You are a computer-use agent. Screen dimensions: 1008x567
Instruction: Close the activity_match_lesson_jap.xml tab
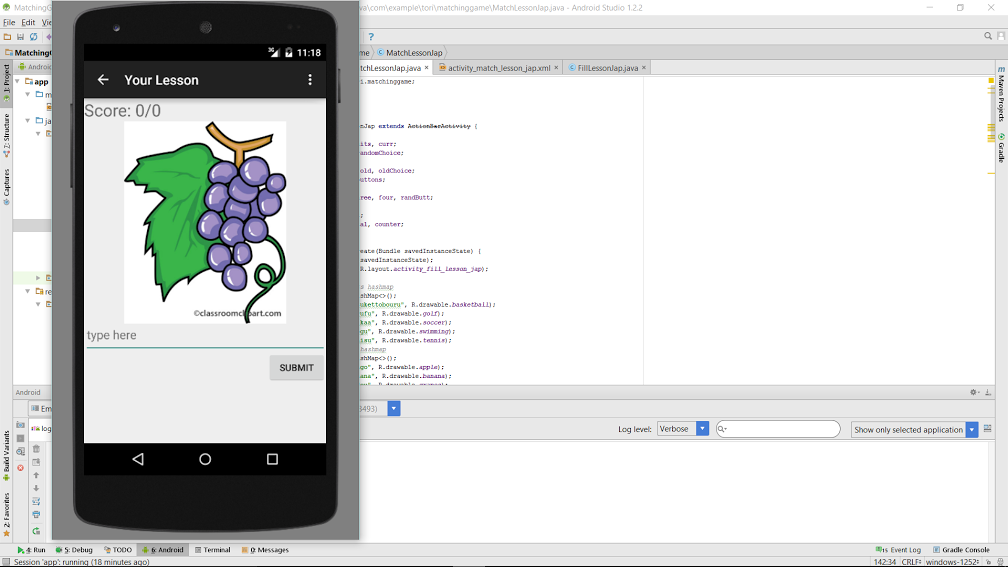[x=556, y=68]
